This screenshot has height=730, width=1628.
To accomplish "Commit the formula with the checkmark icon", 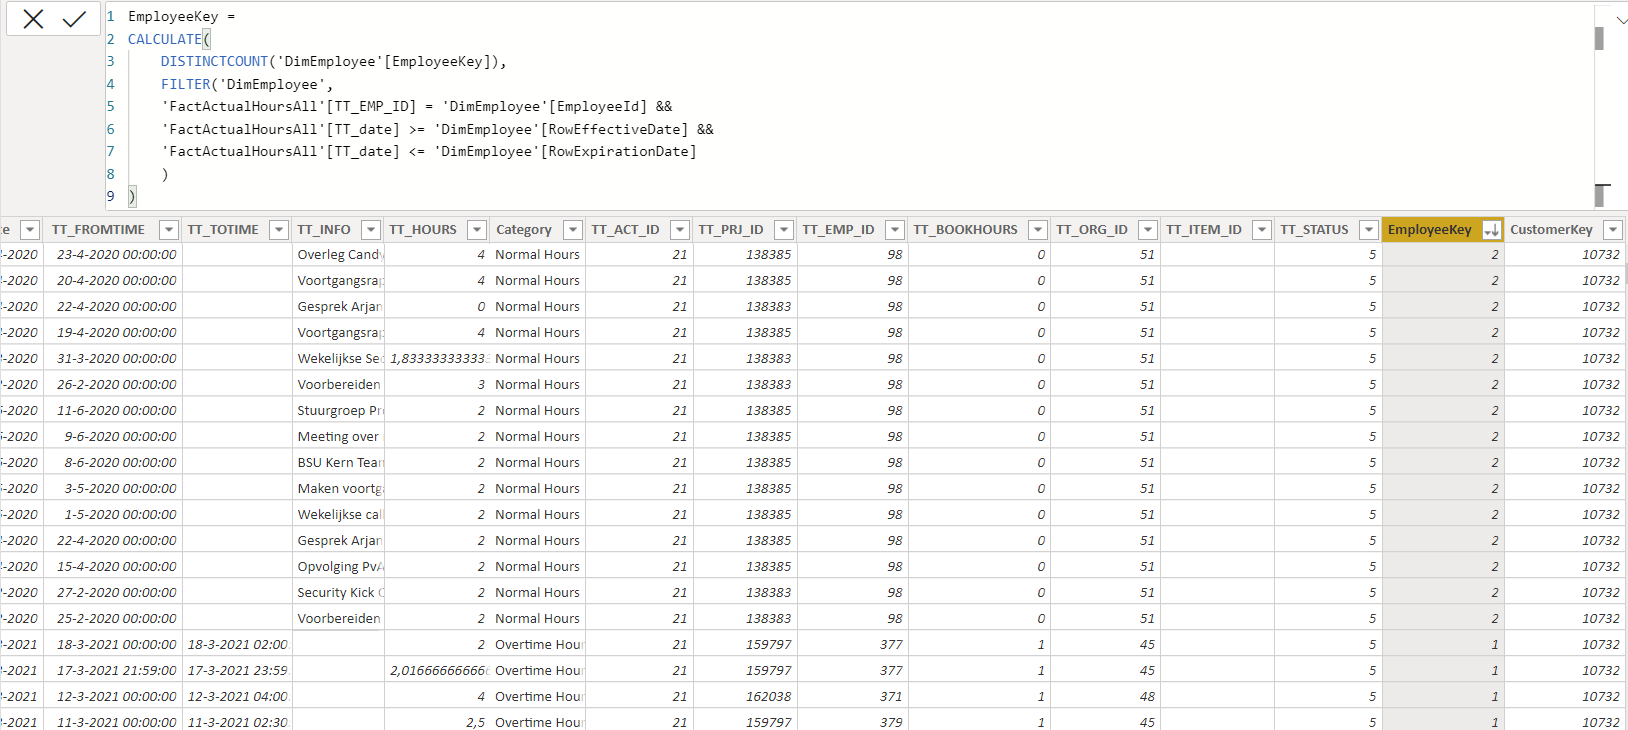I will 74,19.
